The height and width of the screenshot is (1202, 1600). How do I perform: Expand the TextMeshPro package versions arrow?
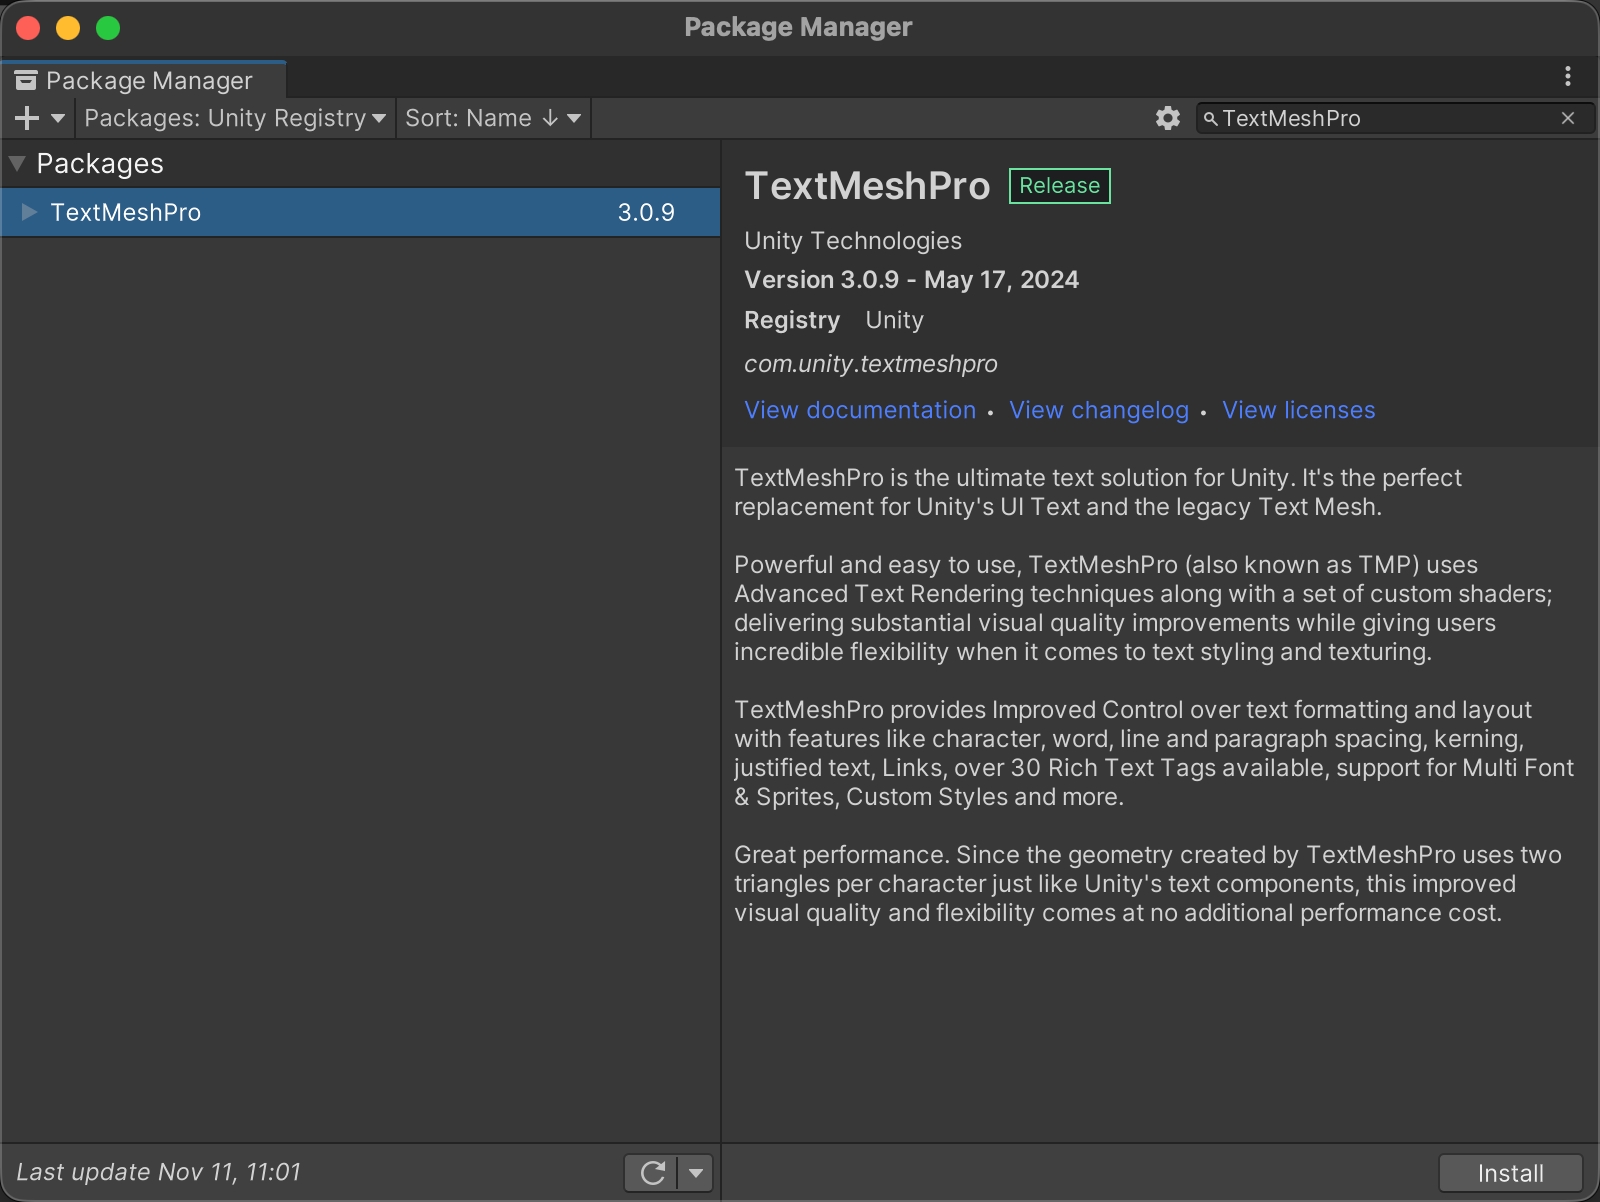(29, 212)
